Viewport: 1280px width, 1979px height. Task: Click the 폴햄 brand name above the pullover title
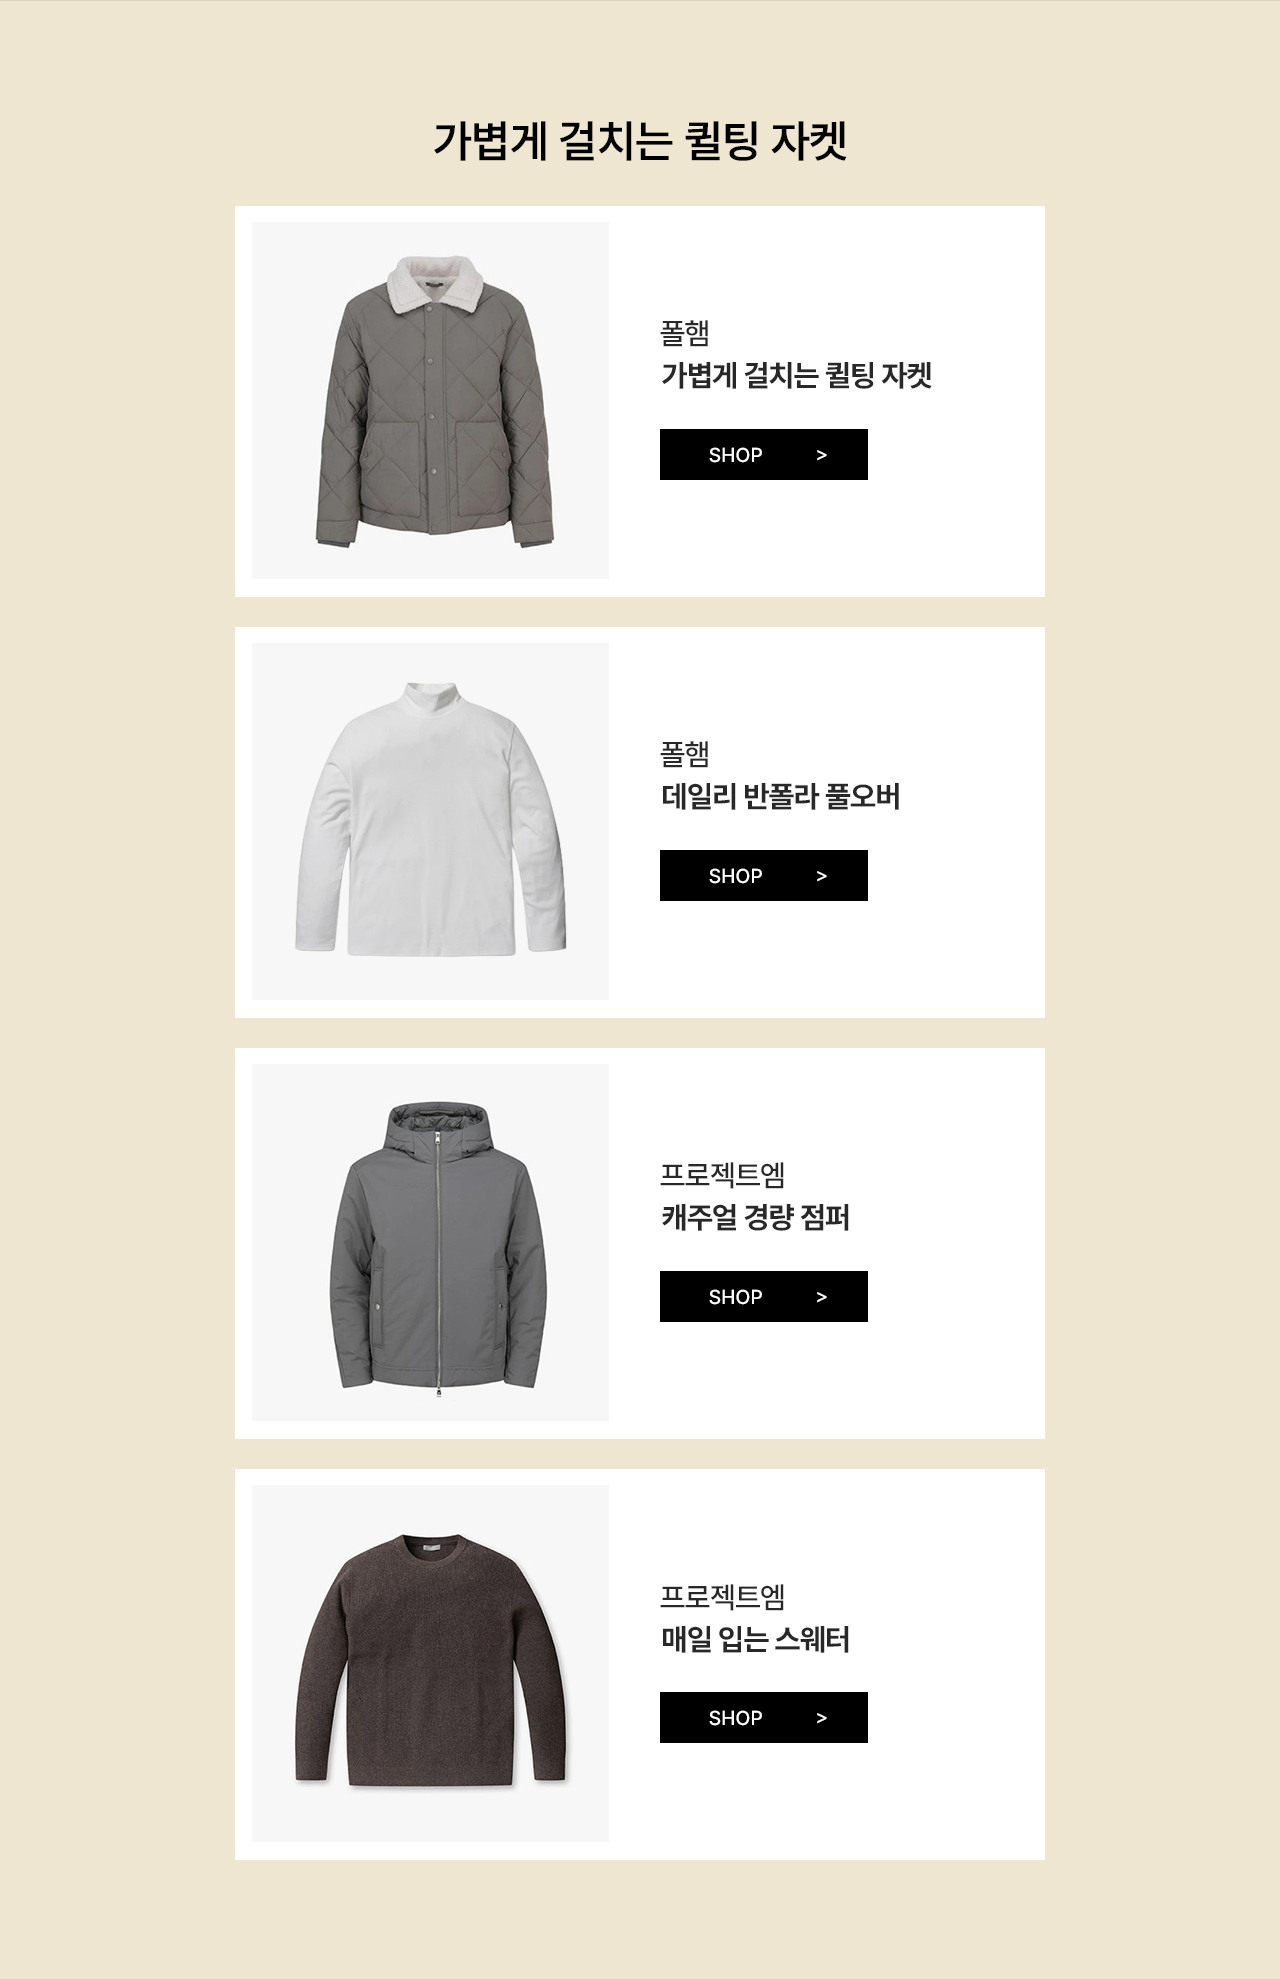(685, 754)
